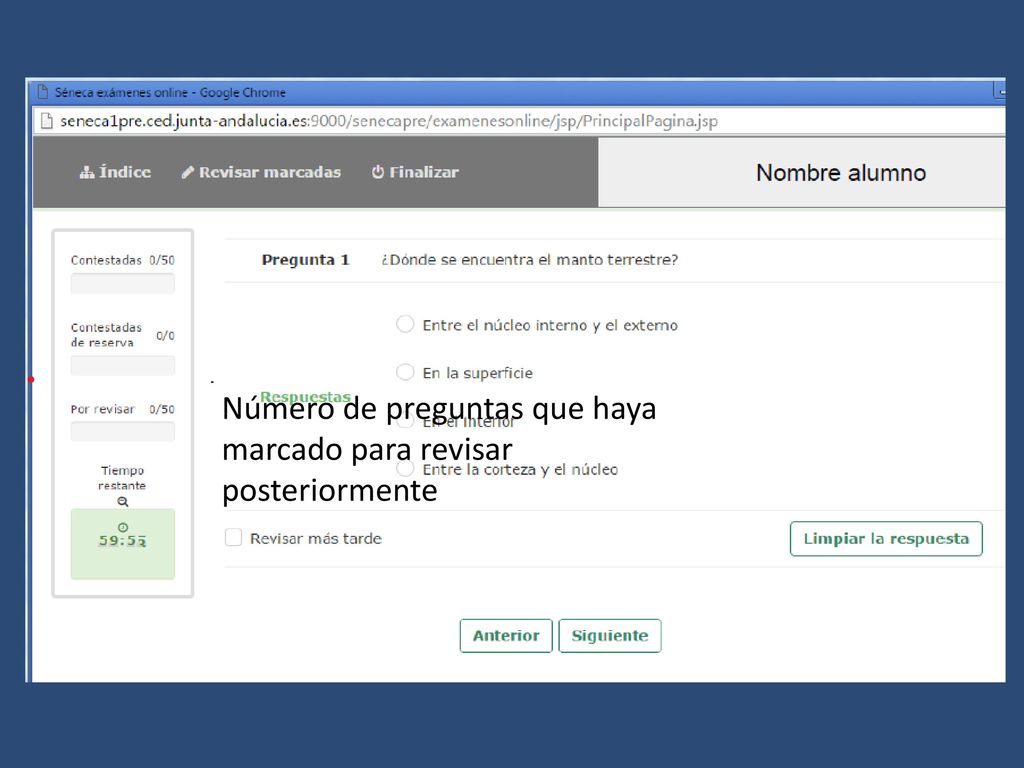Image resolution: width=1024 pixels, height=768 pixels.
Task: Click the page icon in Chrome title bar
Action: point(43,91)
